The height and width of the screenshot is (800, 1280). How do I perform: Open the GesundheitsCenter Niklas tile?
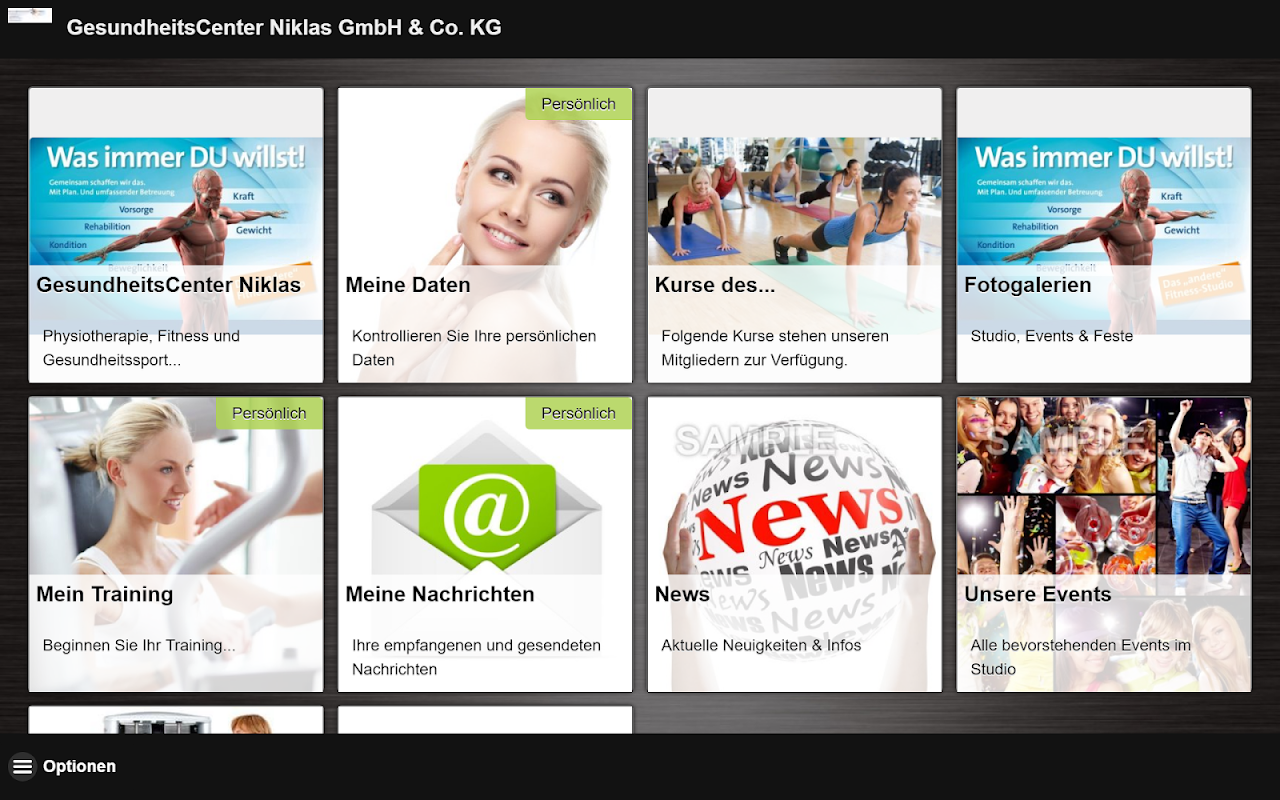[x=176, y=235]
